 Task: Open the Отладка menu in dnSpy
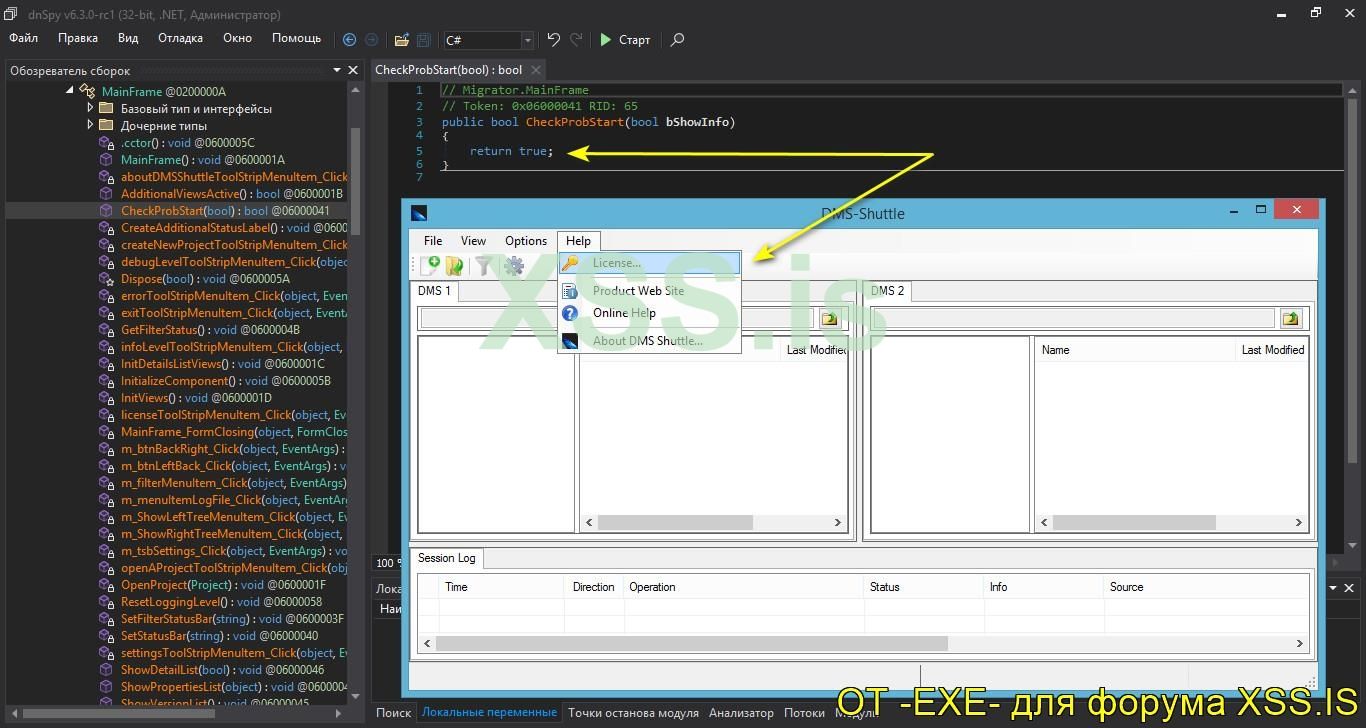[180, 38]
